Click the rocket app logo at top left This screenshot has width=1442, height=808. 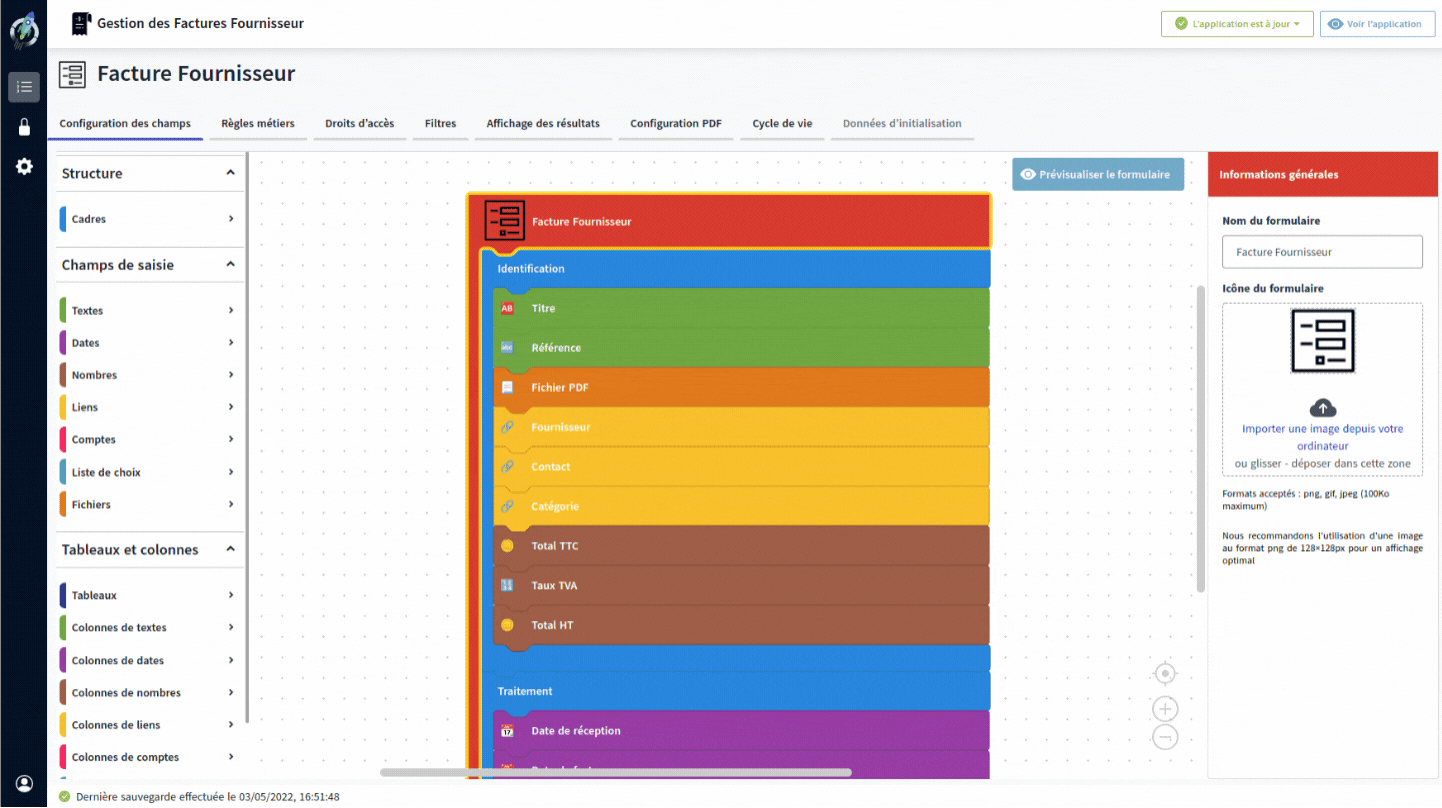pos(24,30)
